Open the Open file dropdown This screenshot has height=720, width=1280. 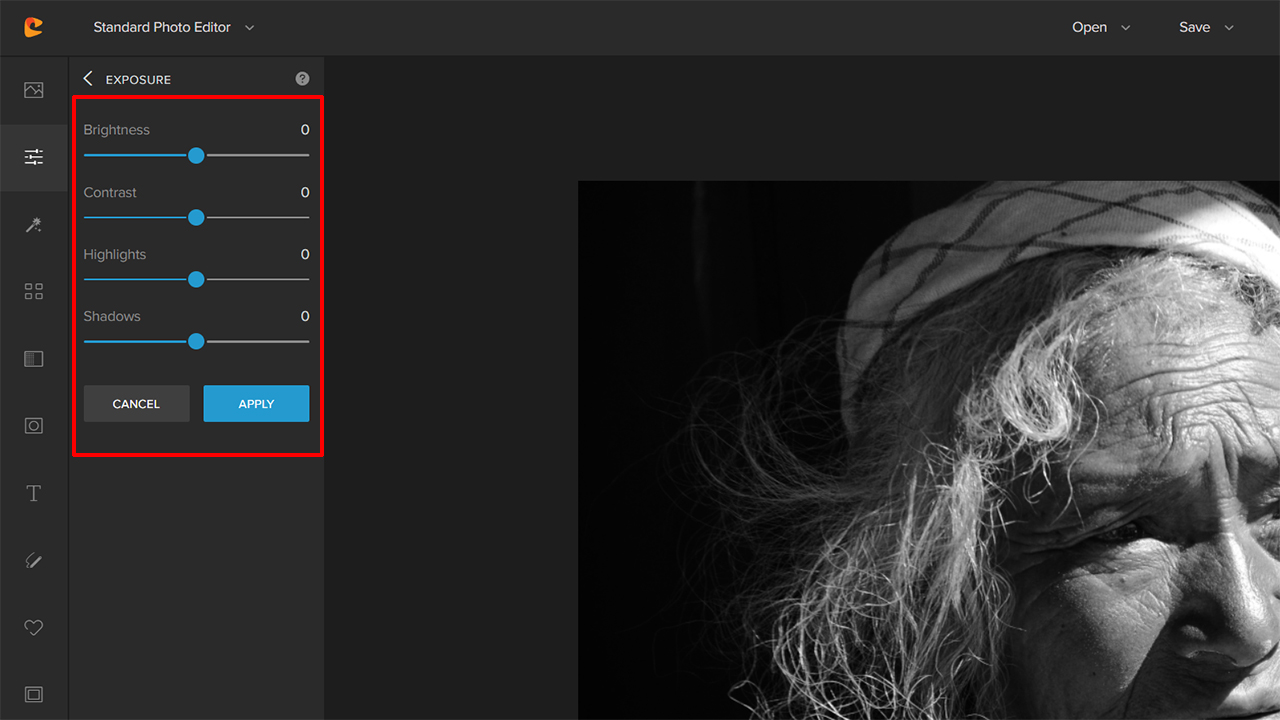tap(1100, 27)
